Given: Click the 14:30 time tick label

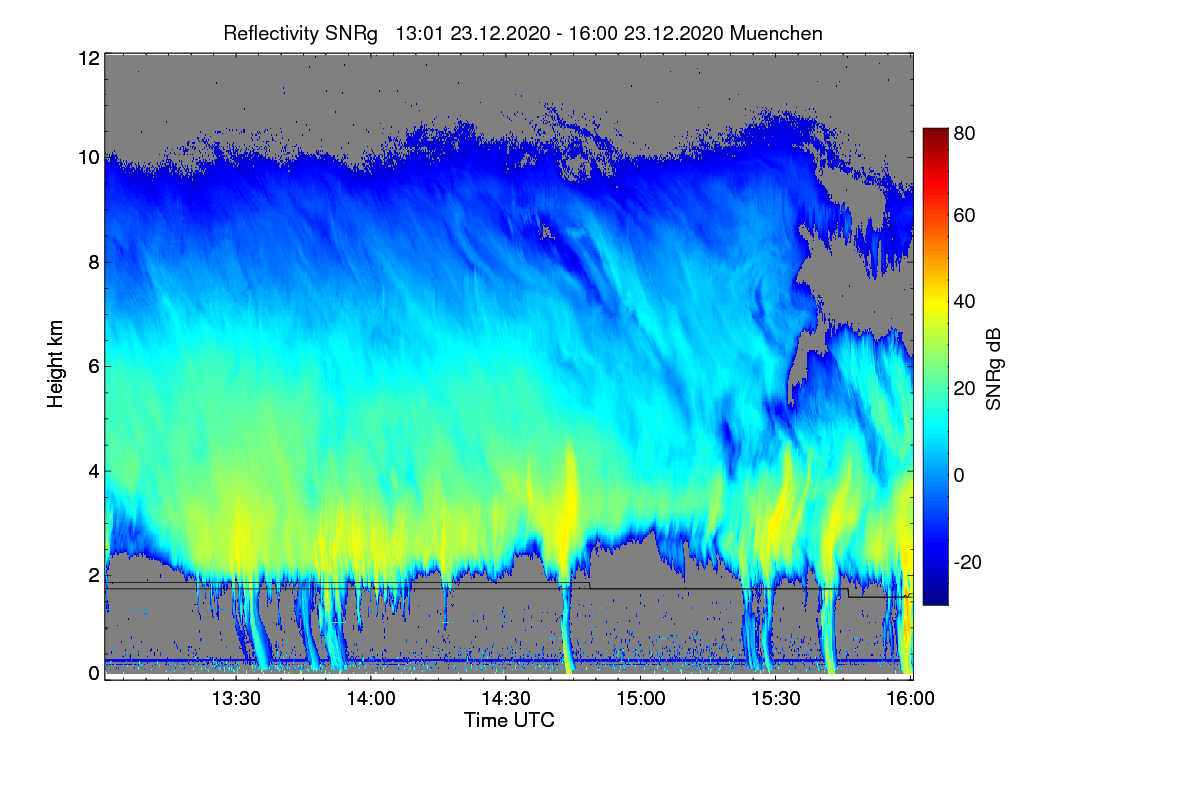Looking at the screenshot, I should tap(506, 698).
